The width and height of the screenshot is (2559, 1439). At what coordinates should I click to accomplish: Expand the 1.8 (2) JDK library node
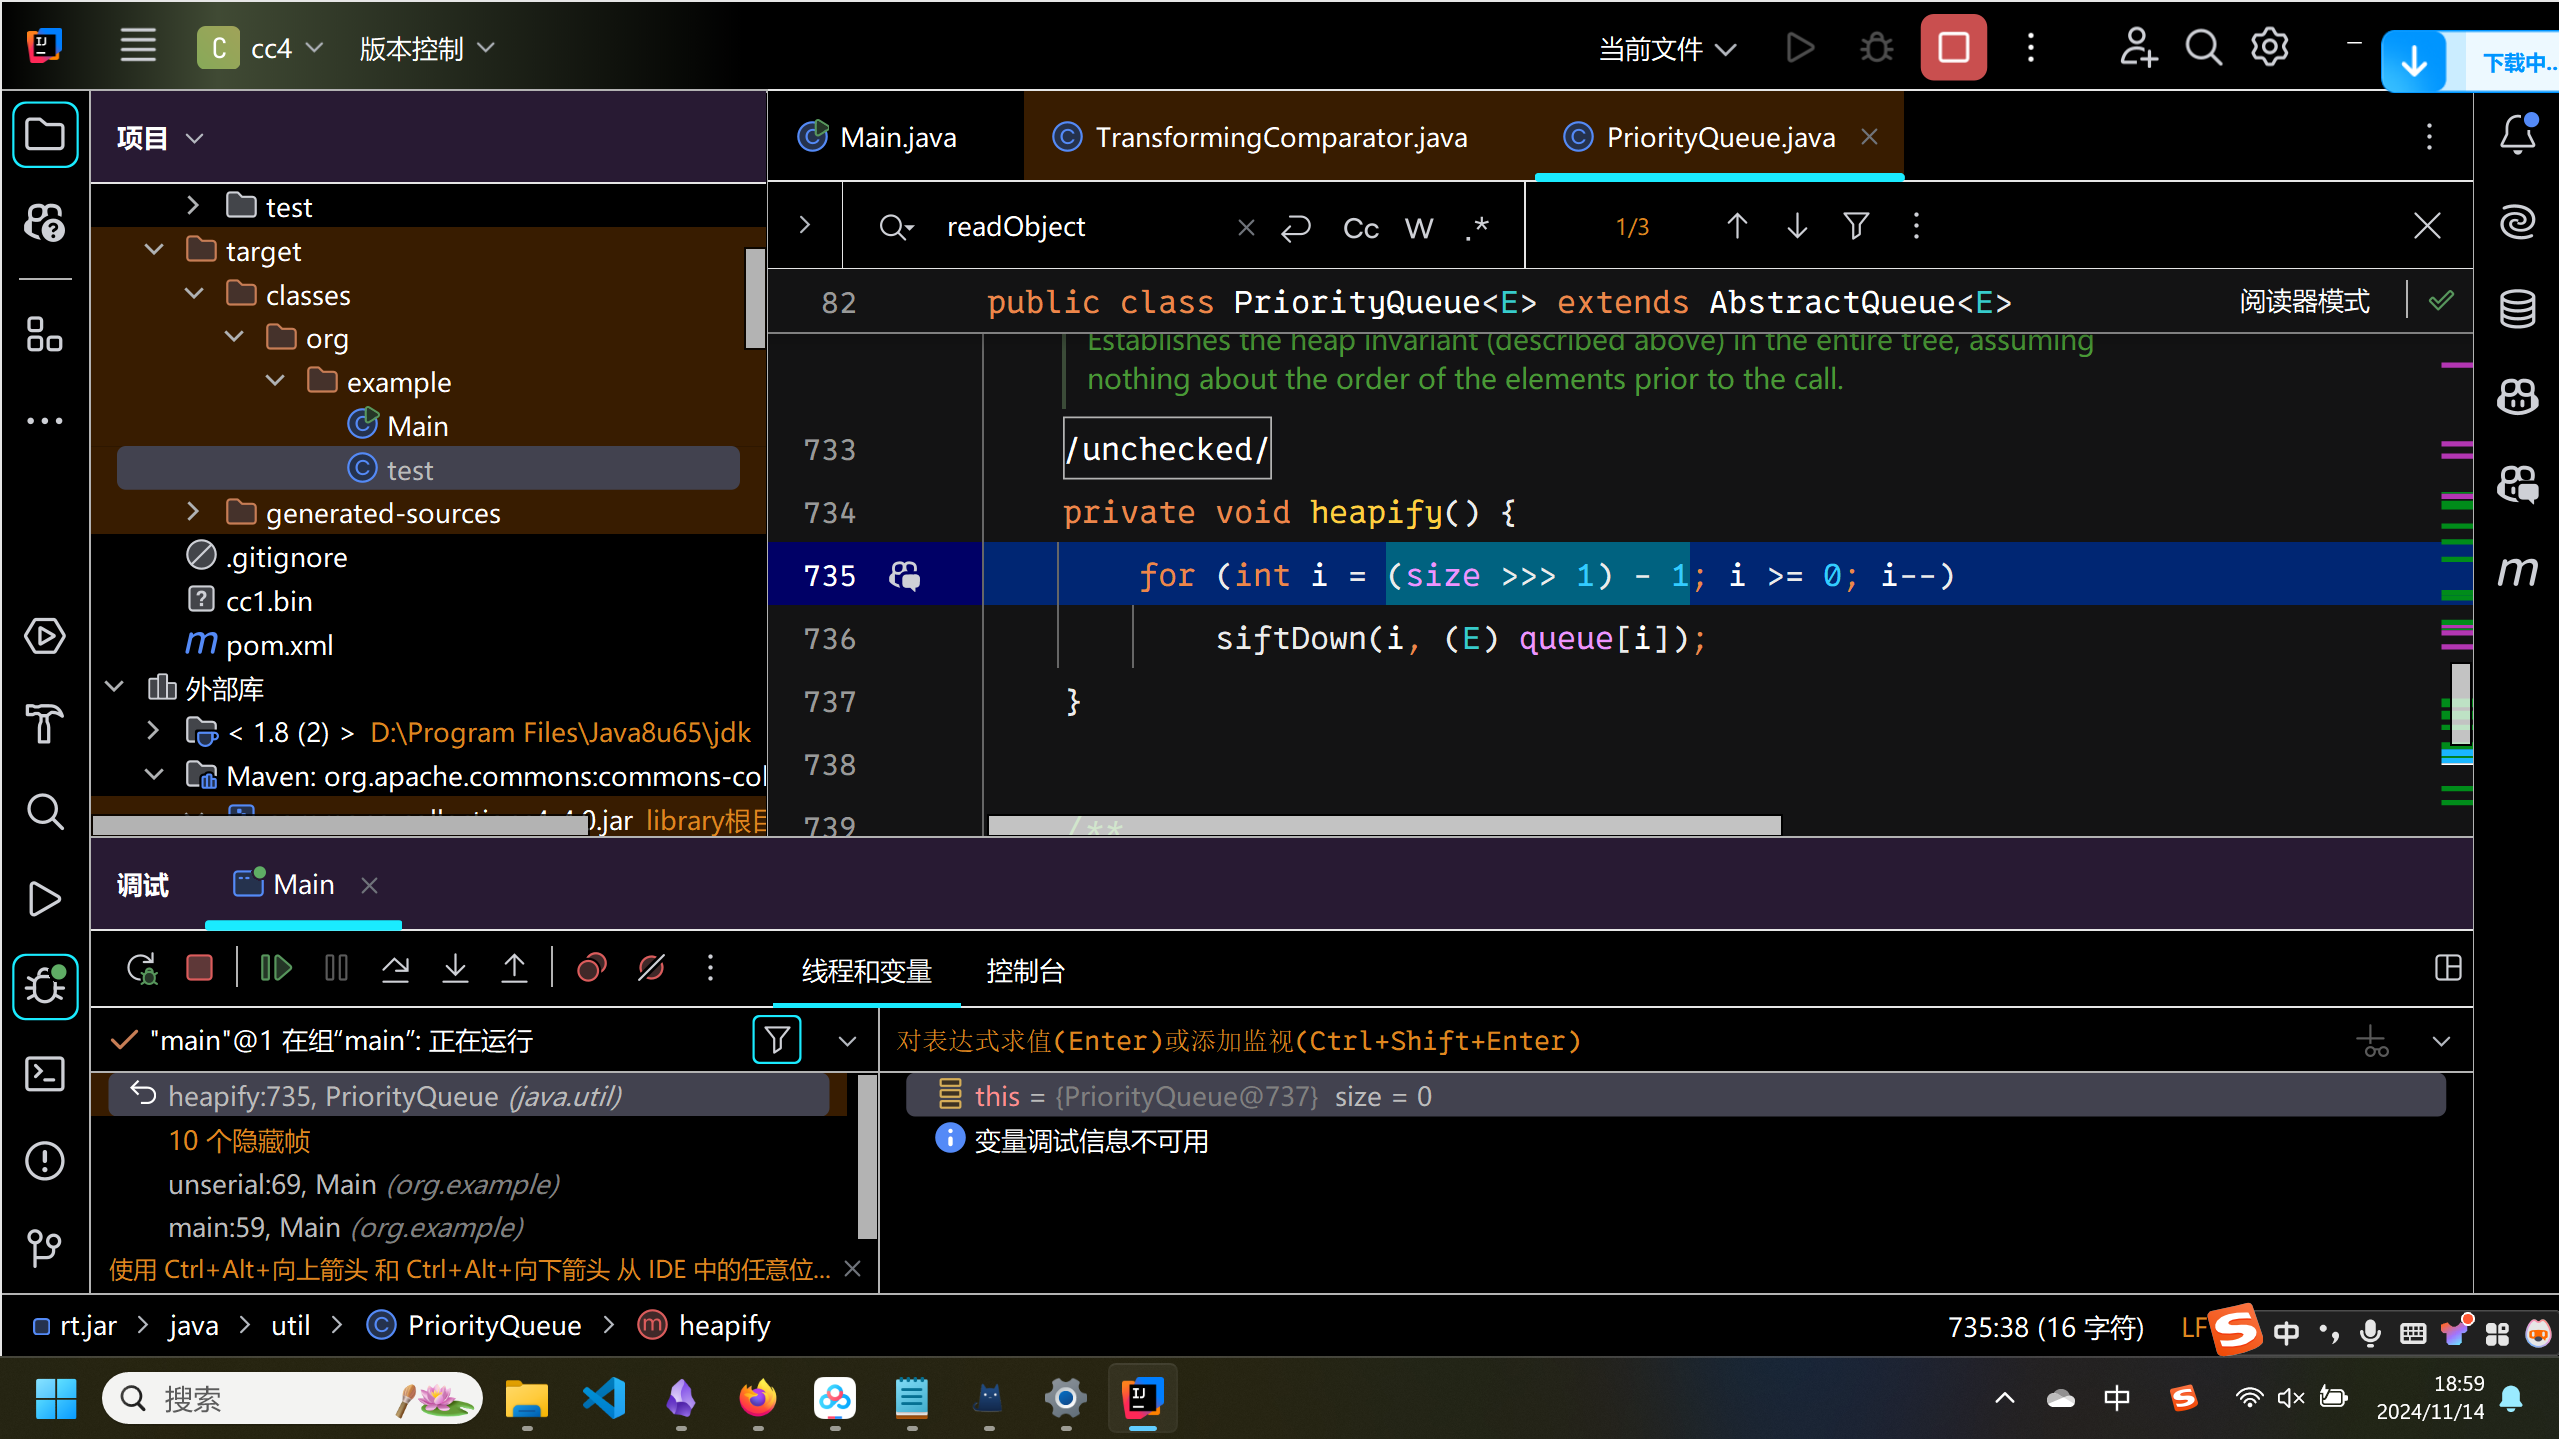(153, 731)
